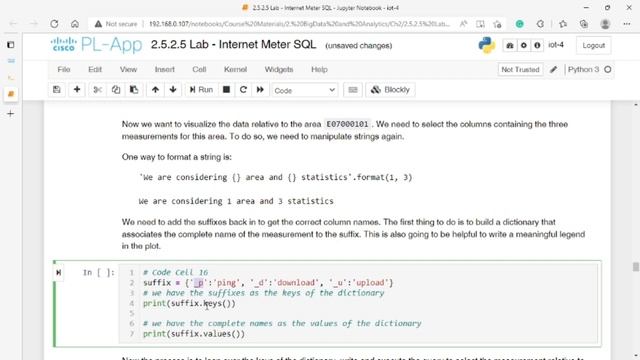Screen dimensions: 640x360
Task: Paste cells below using the toolbar icon
Action: 134,90
